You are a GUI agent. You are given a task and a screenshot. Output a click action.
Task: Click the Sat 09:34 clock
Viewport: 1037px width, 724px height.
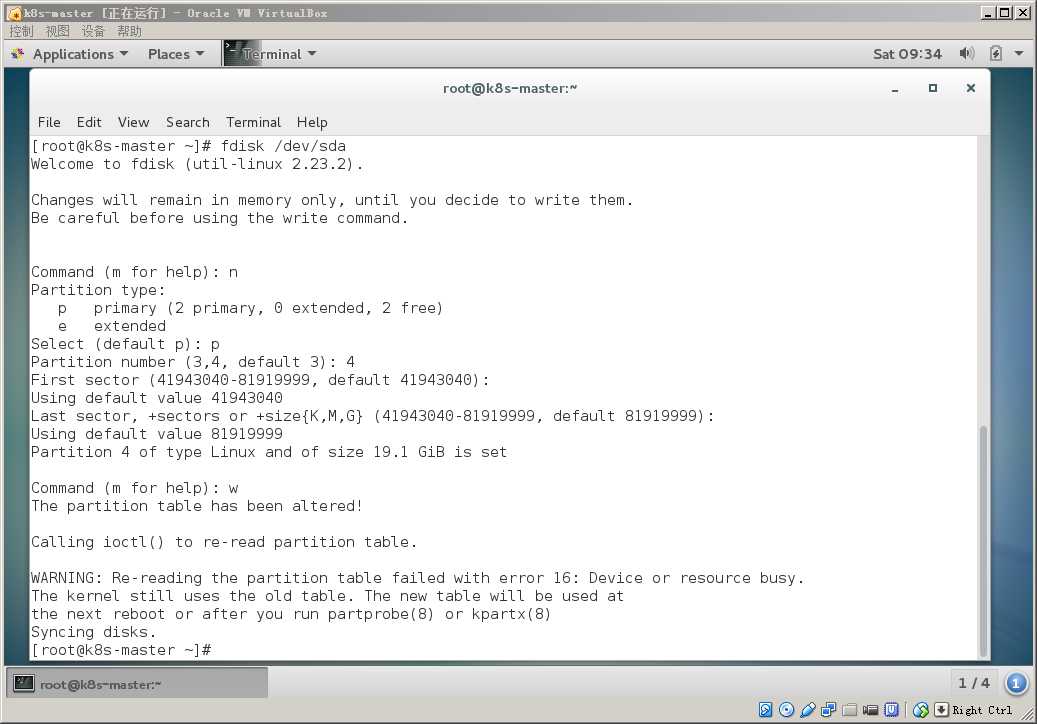(x=907, y=54)
